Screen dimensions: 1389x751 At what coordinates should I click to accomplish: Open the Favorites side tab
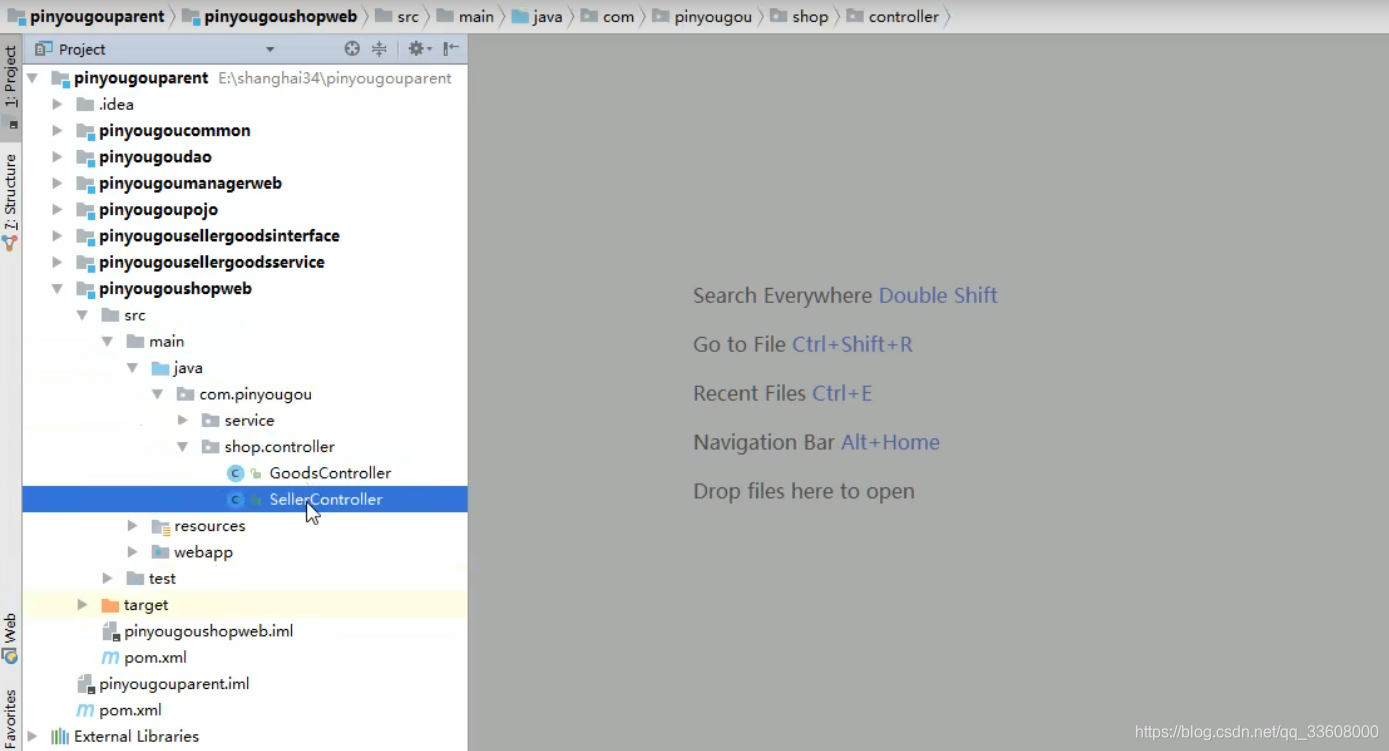[x=11, y=717]
